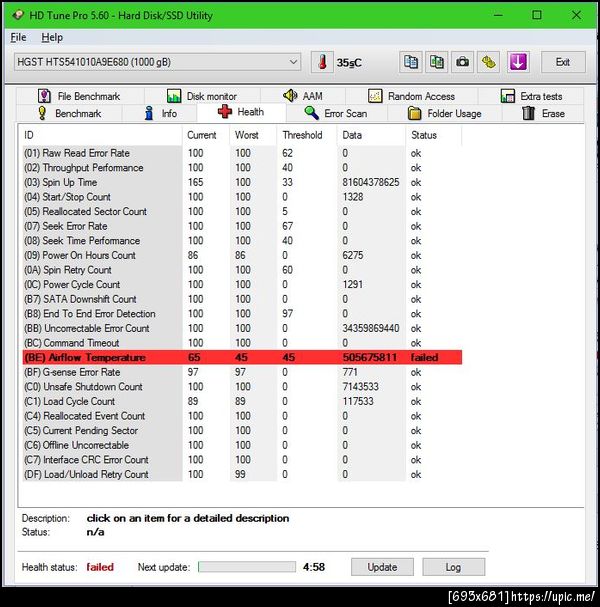Select the (BB) Uncorrectable Error Count row
This screenshot has width=600, height=607.
point(242,328)
